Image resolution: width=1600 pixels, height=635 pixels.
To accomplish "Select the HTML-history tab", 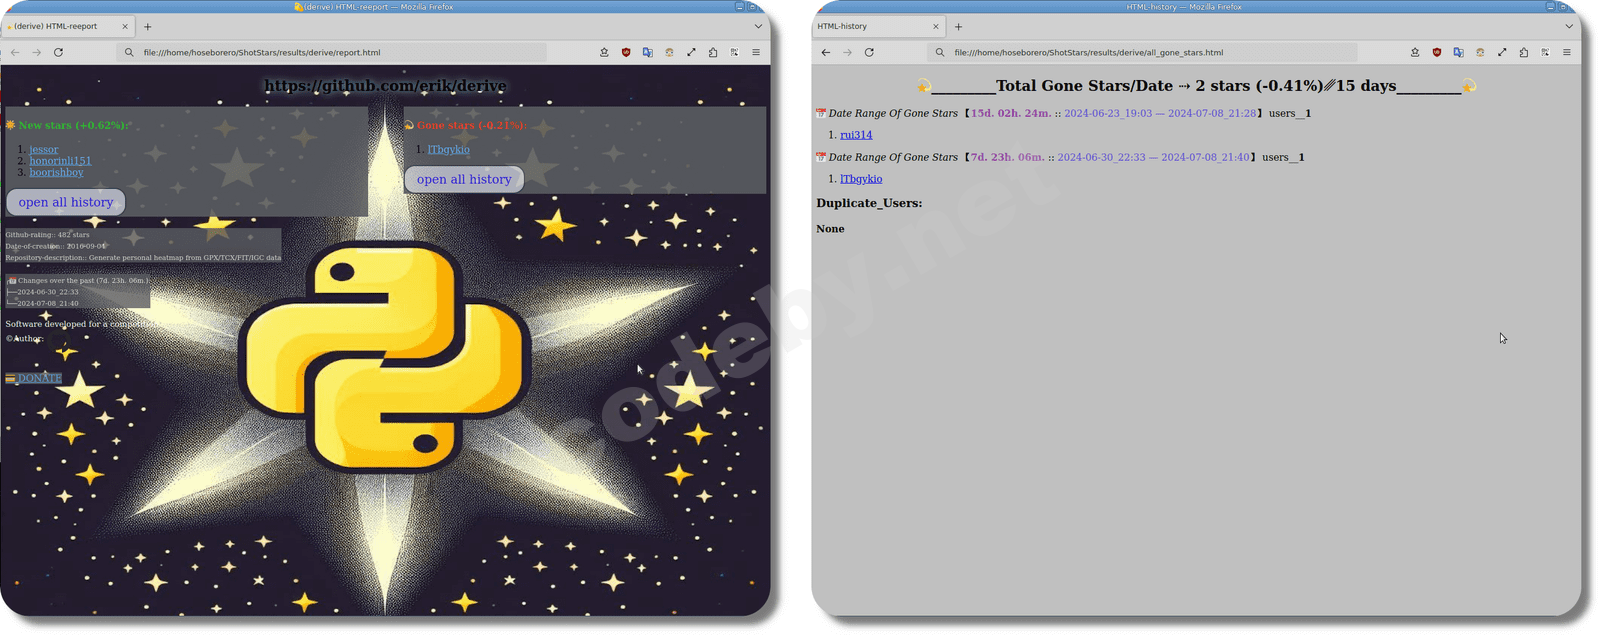I will click(x=878, y=26).
